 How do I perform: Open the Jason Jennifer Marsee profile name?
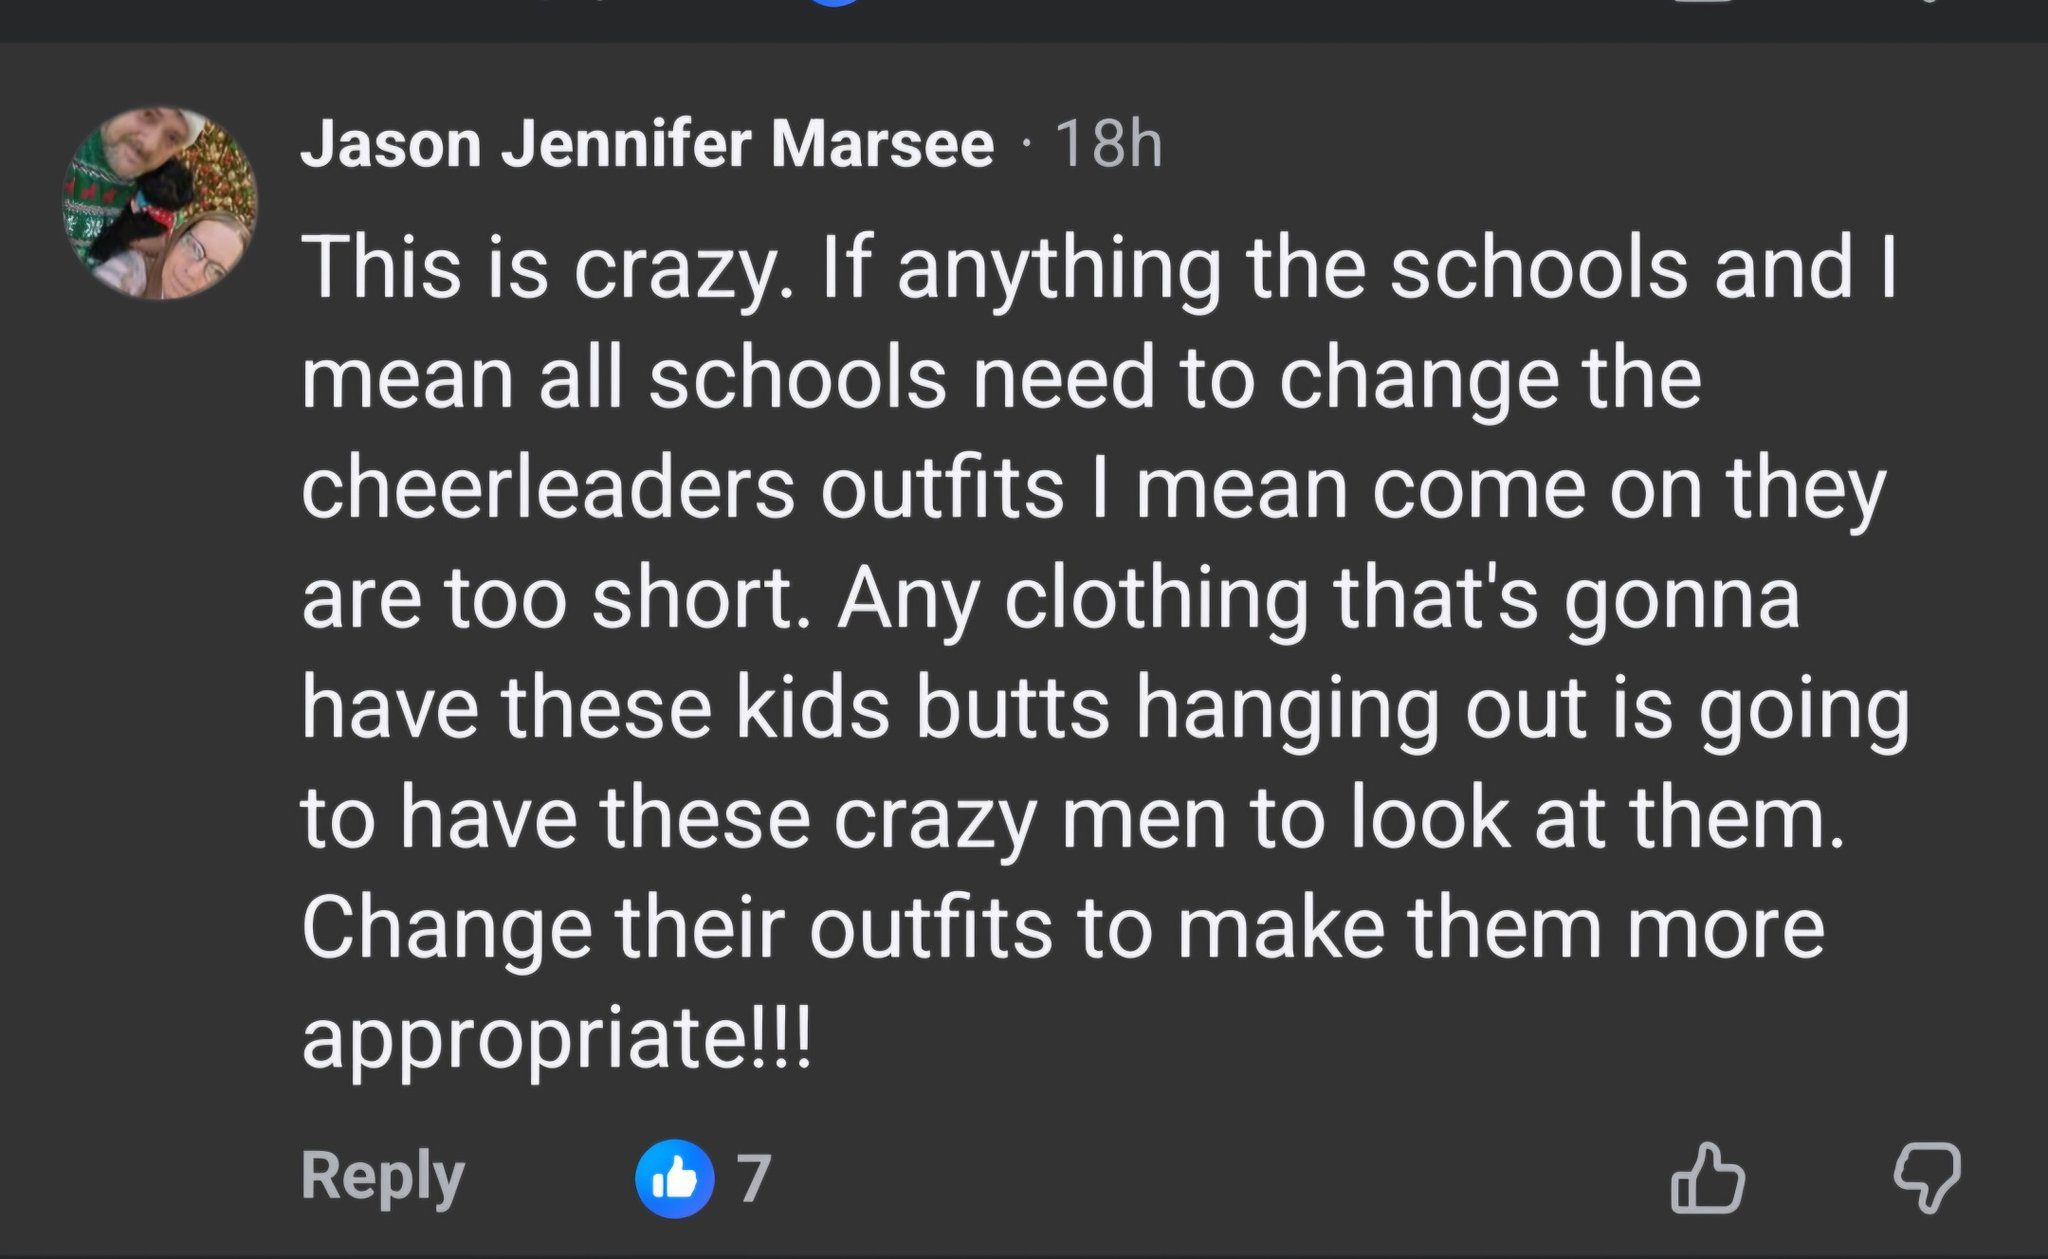tap(646, 144)
